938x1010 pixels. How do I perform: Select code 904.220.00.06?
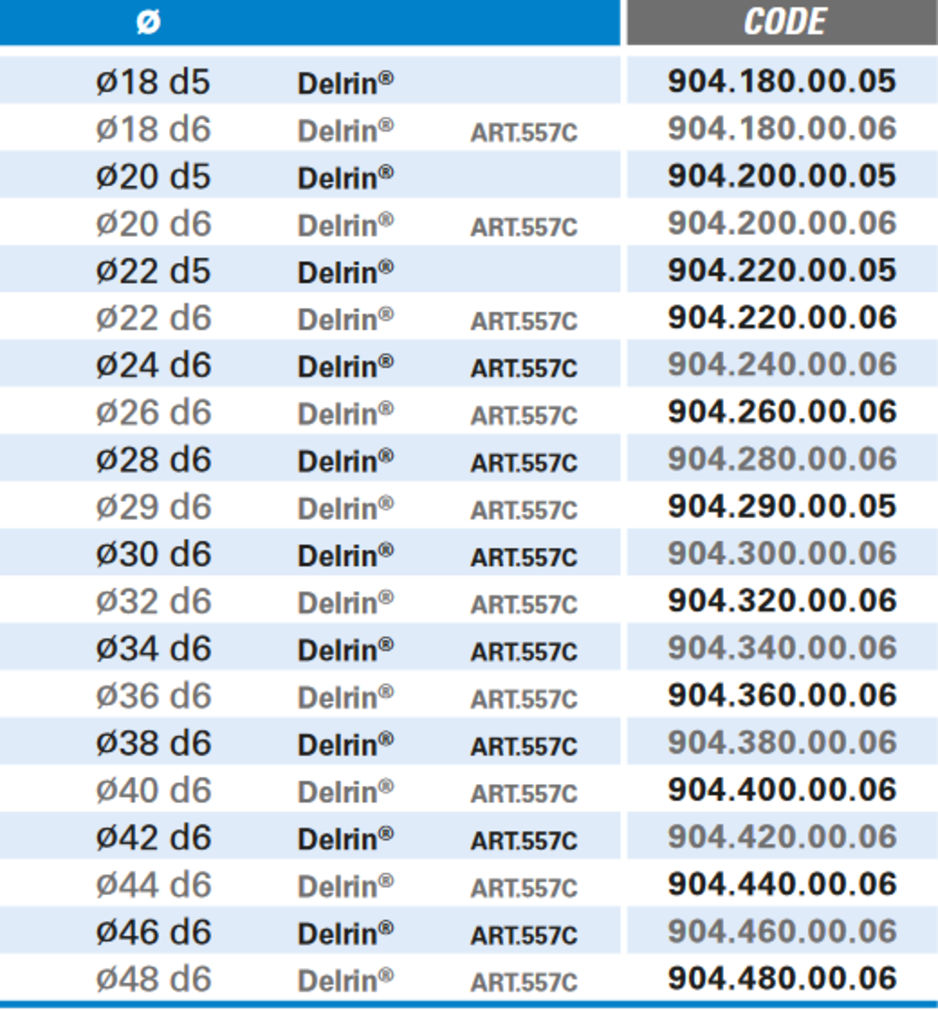click(x=782, y=318)
